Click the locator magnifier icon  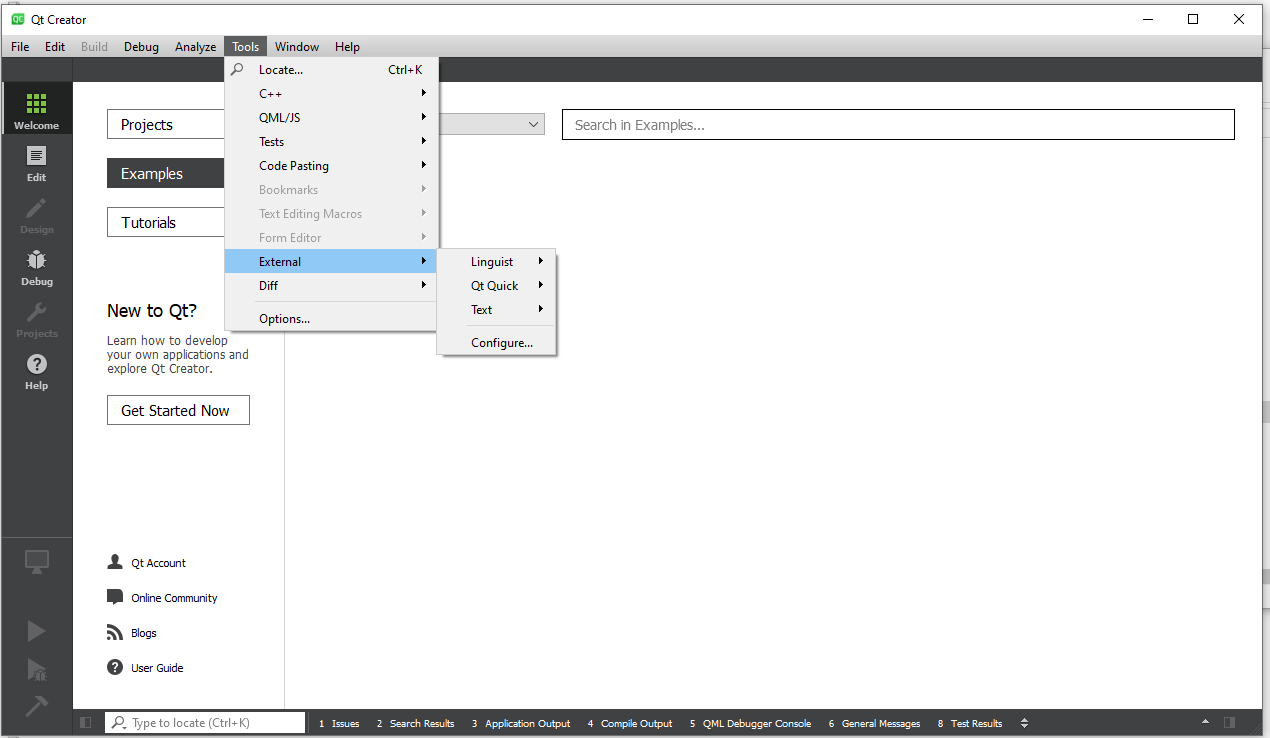(119, 722)
